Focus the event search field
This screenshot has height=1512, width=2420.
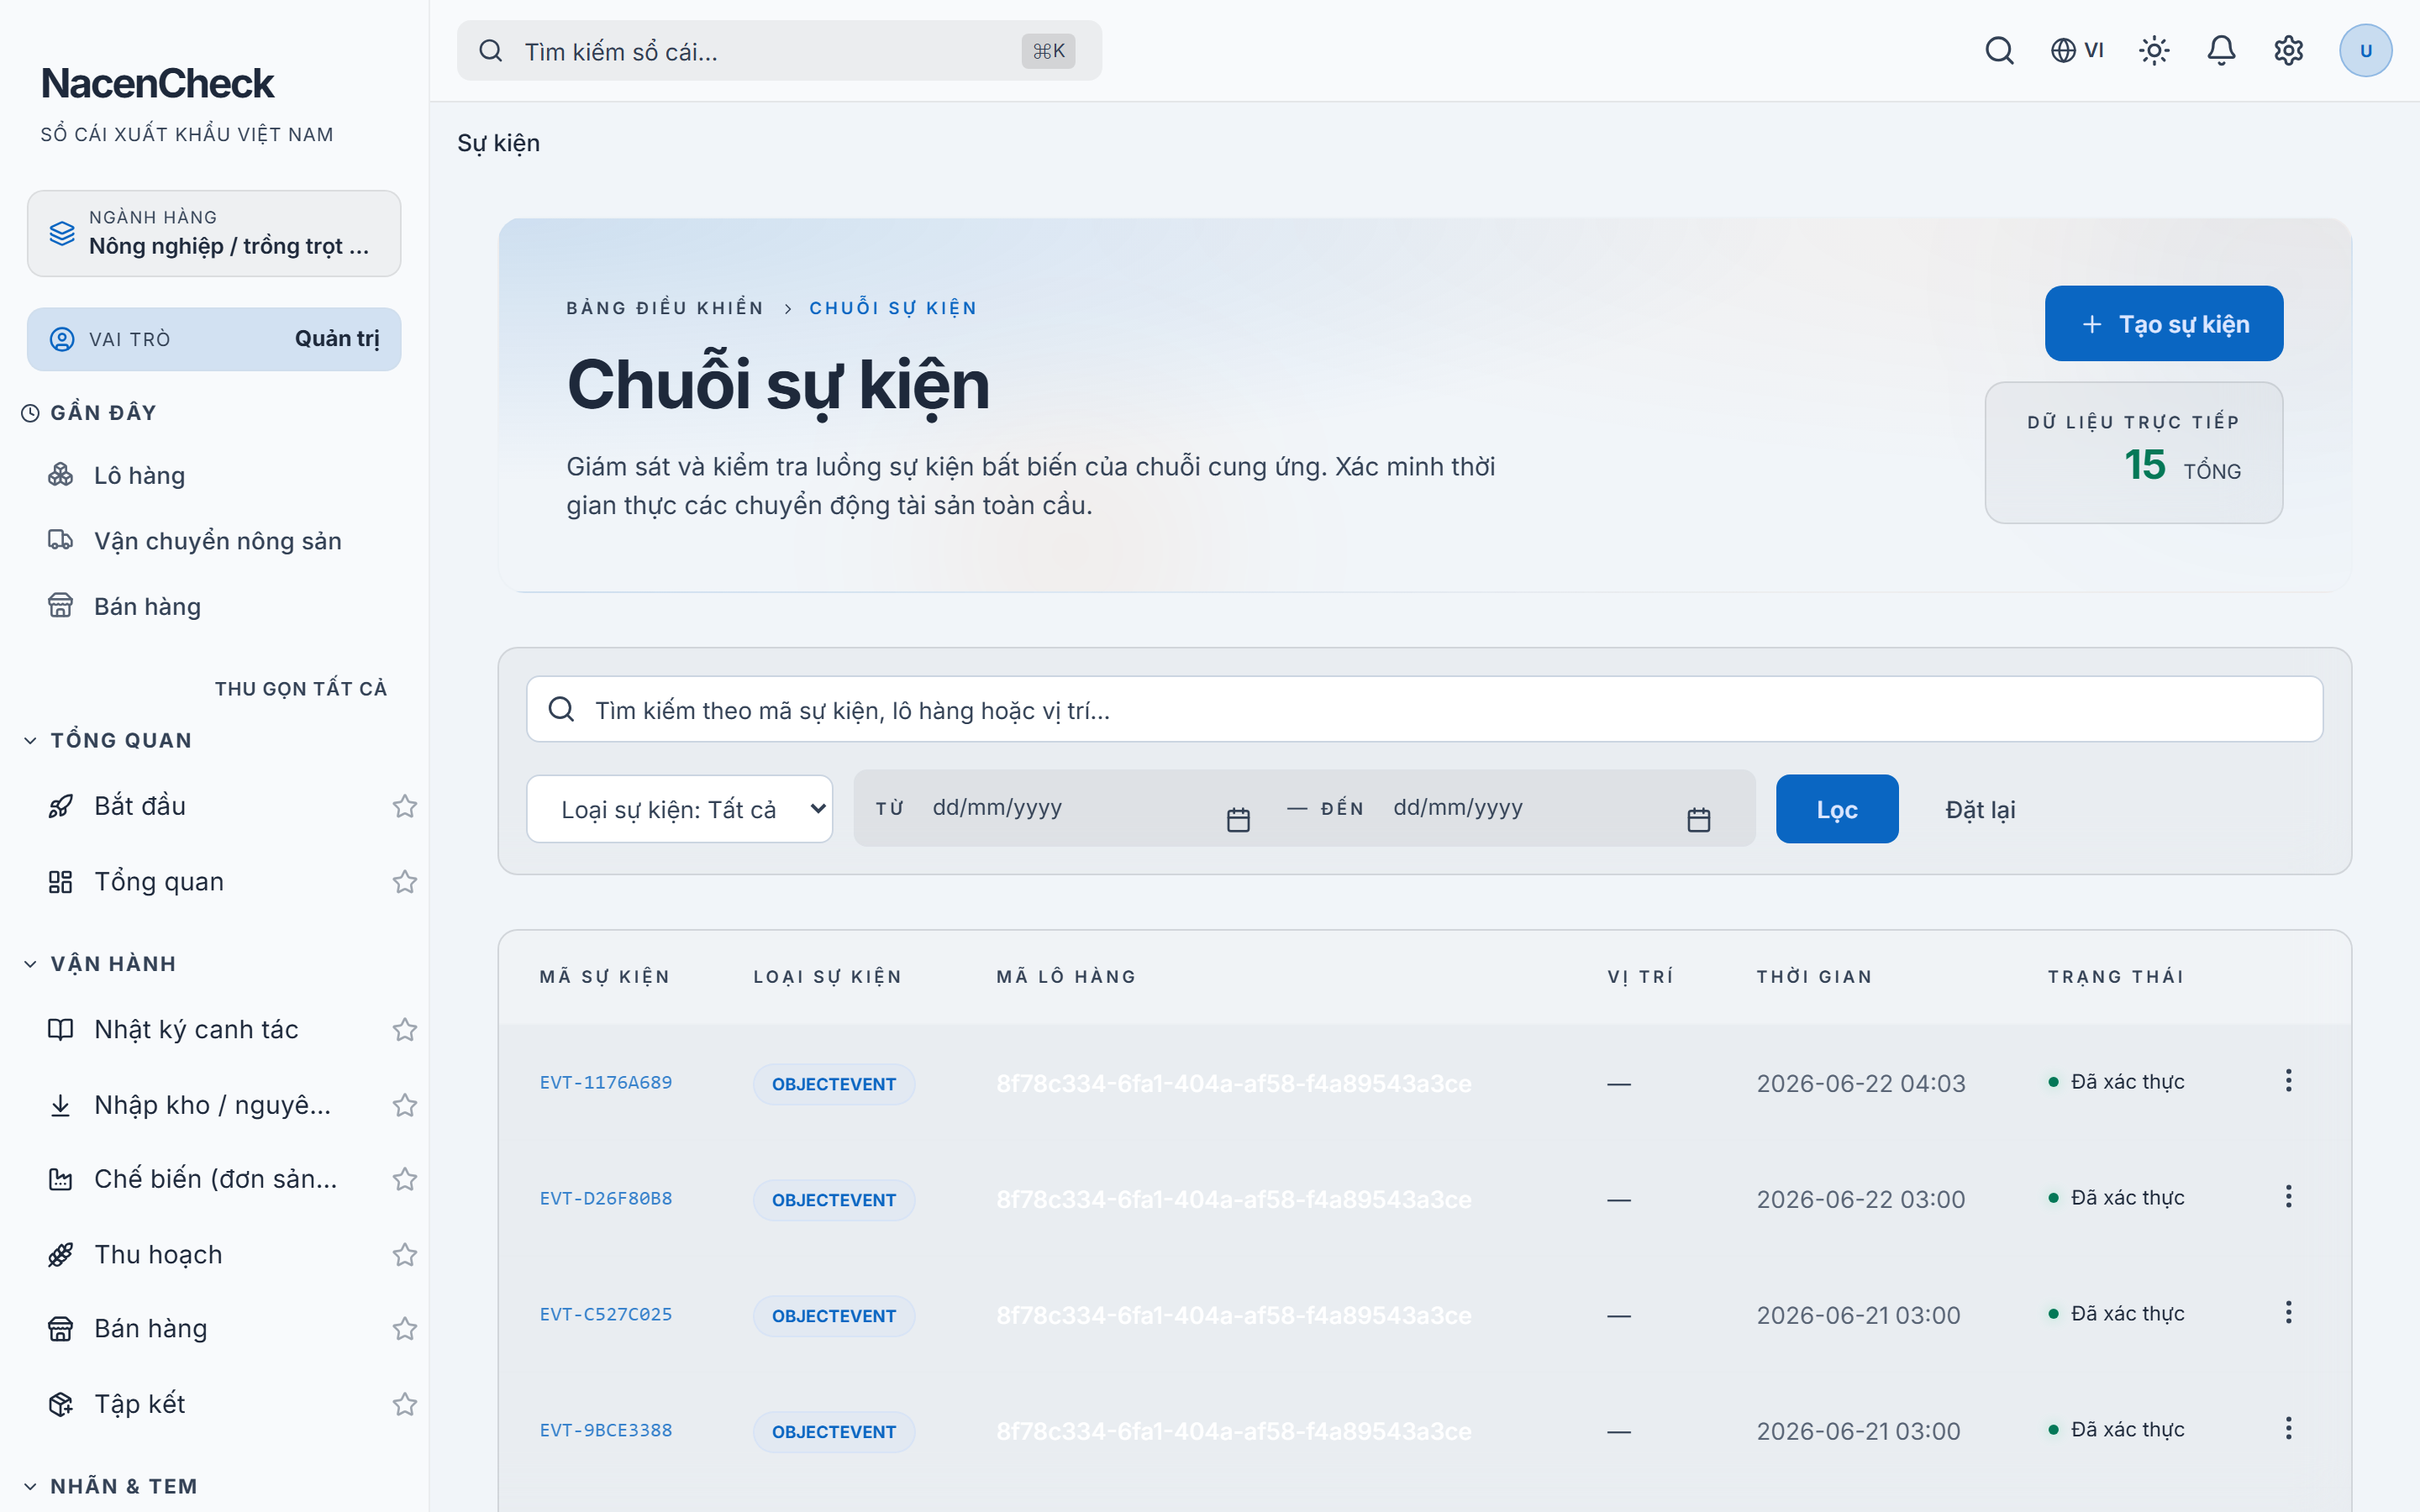pos(1424,709)
